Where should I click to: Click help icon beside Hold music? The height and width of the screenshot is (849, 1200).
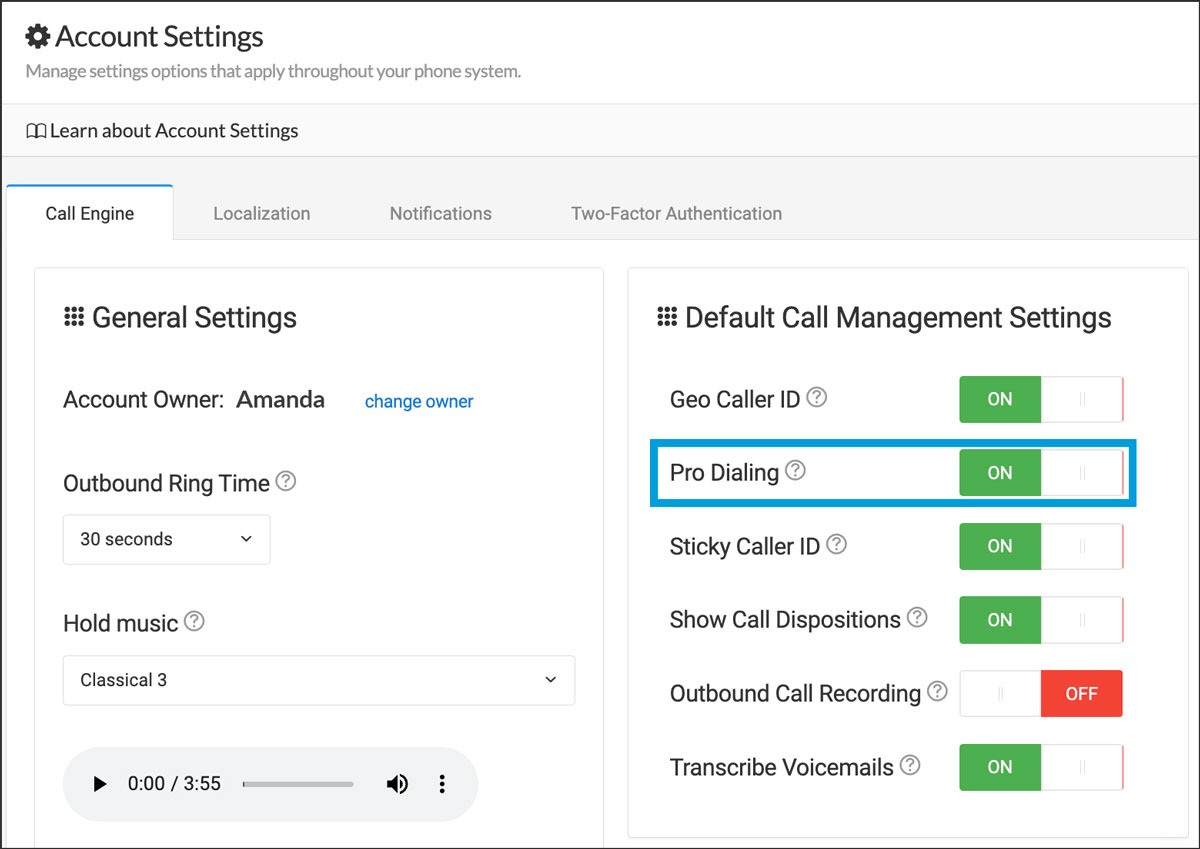[x=194, y=622]
